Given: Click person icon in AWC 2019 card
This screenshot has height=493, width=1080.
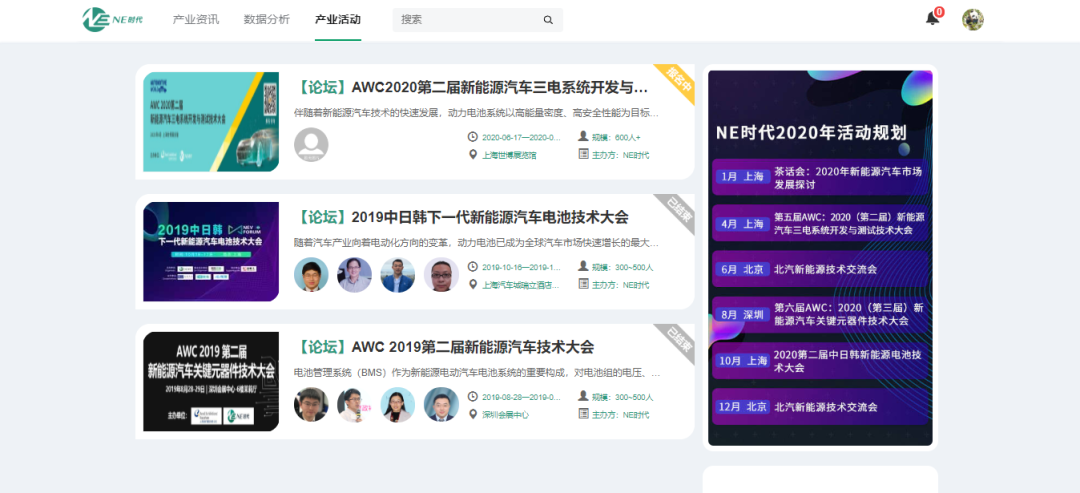Looking at the screenshot, I should click(x=583, y=396).
